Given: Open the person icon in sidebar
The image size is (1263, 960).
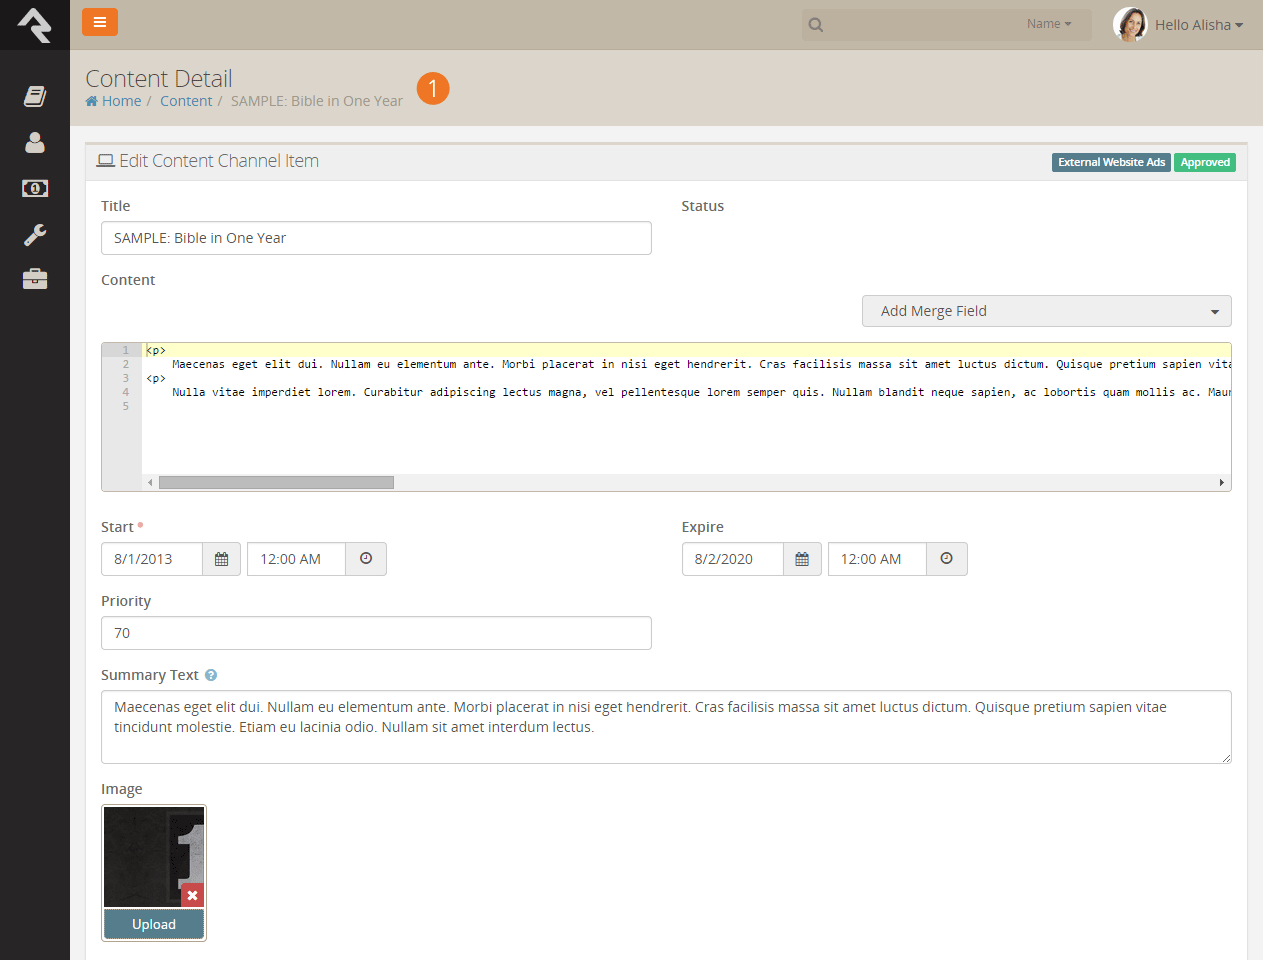Looking at the screenshot, I should [x=35, y=143].
